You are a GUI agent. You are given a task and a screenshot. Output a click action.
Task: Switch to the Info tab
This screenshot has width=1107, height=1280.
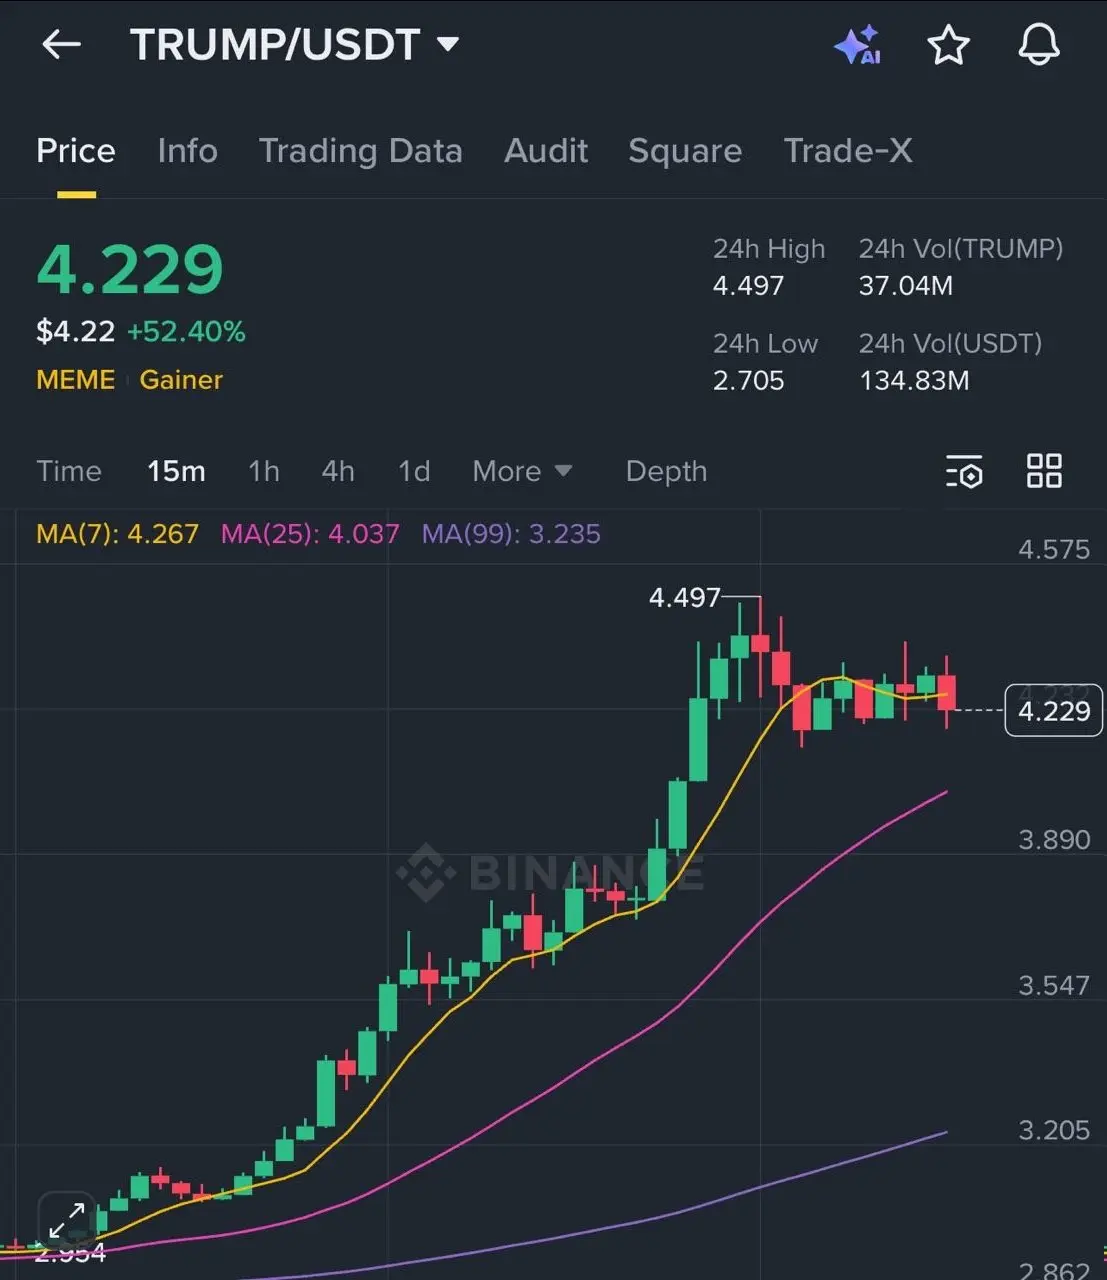point(187,151)
